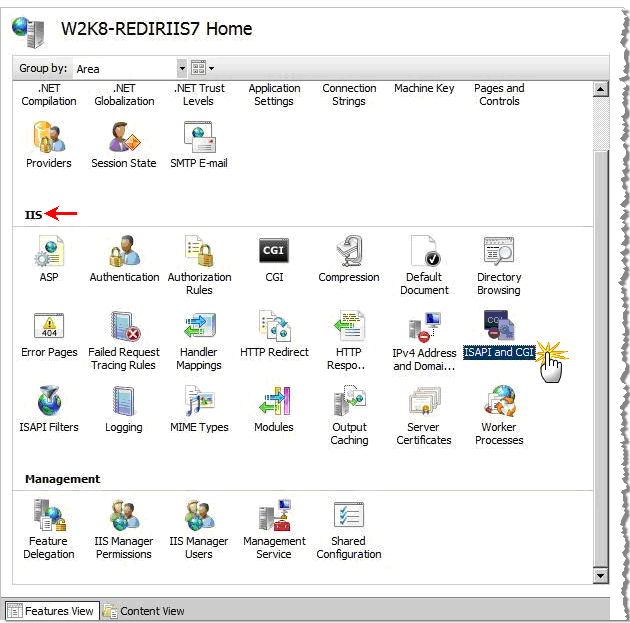Click the IIS group header
Image resolution: width=630 pixels, height=623 pixels.
(33, 215)
